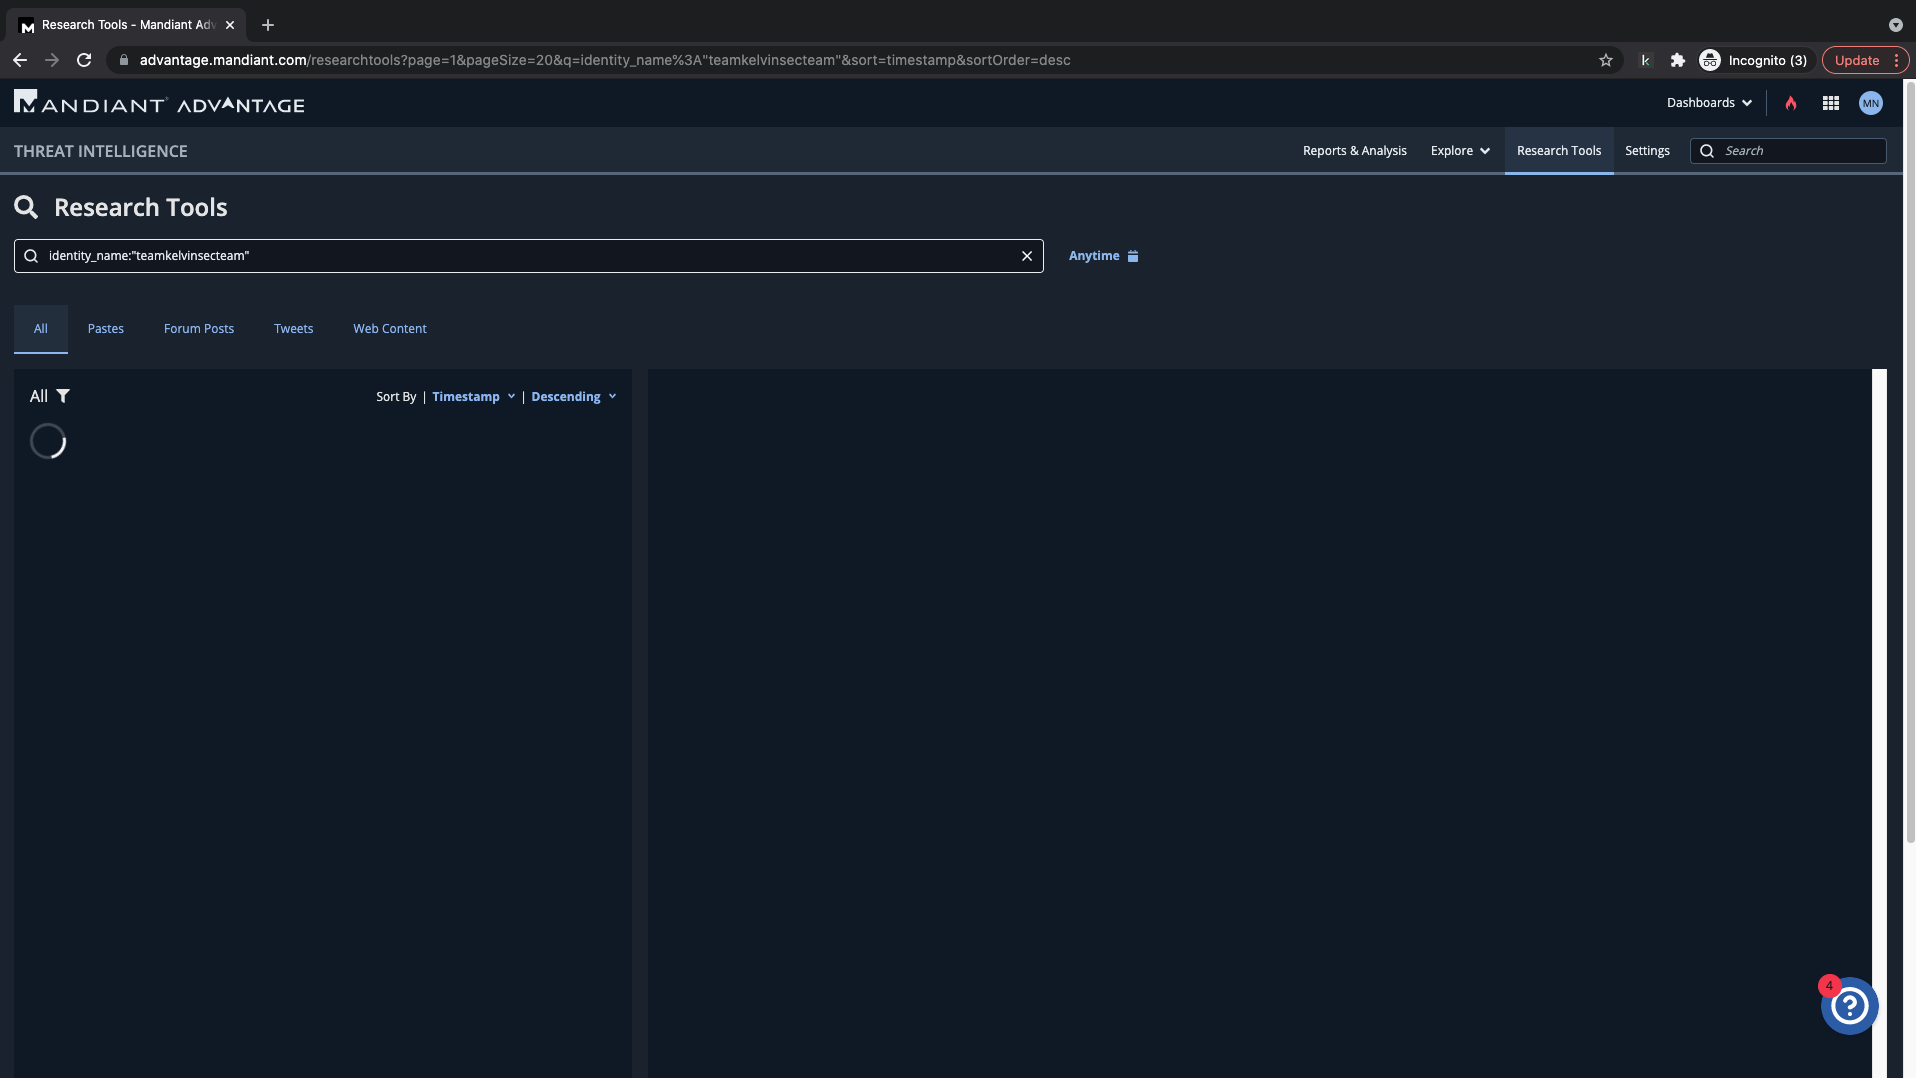Switch to the Forum Posts tab
The height and width of the screenshot is (1078, 1916).
pyautogui.click(x=199, y=329)
